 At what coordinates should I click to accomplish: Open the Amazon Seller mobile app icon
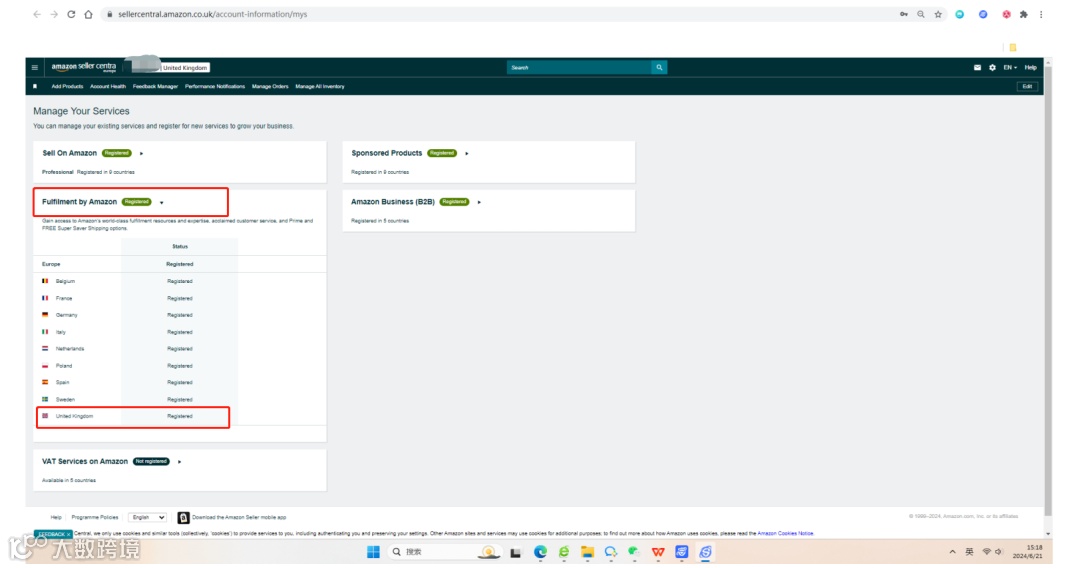pos(183,517)
